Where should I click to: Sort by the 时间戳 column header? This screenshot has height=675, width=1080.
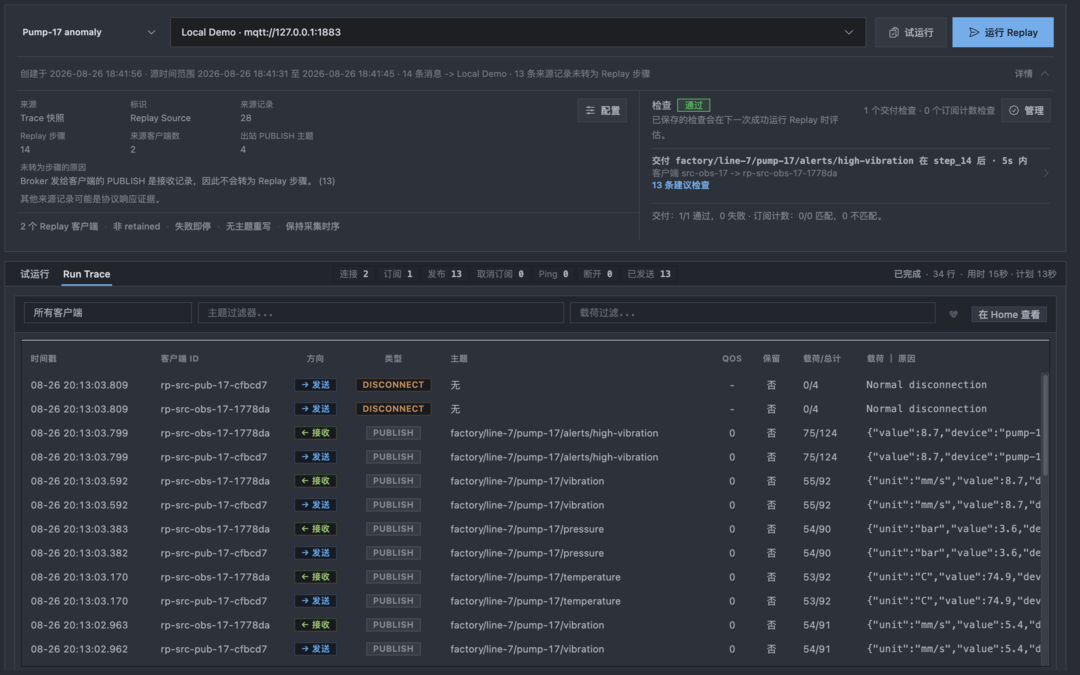click(43, 359)
